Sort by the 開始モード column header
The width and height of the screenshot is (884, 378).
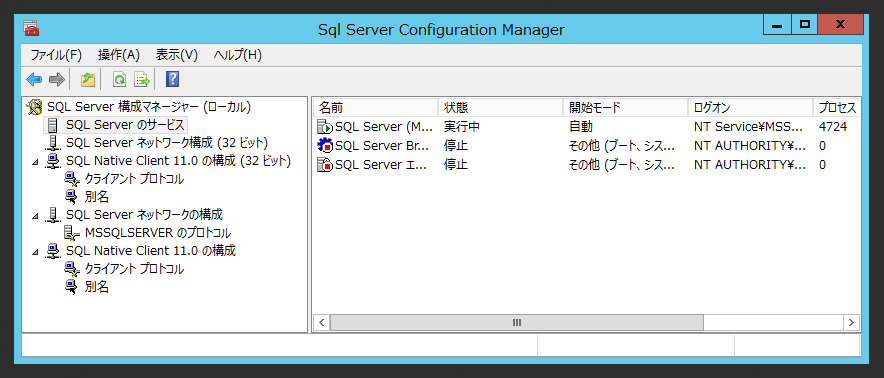coord(626,107)
